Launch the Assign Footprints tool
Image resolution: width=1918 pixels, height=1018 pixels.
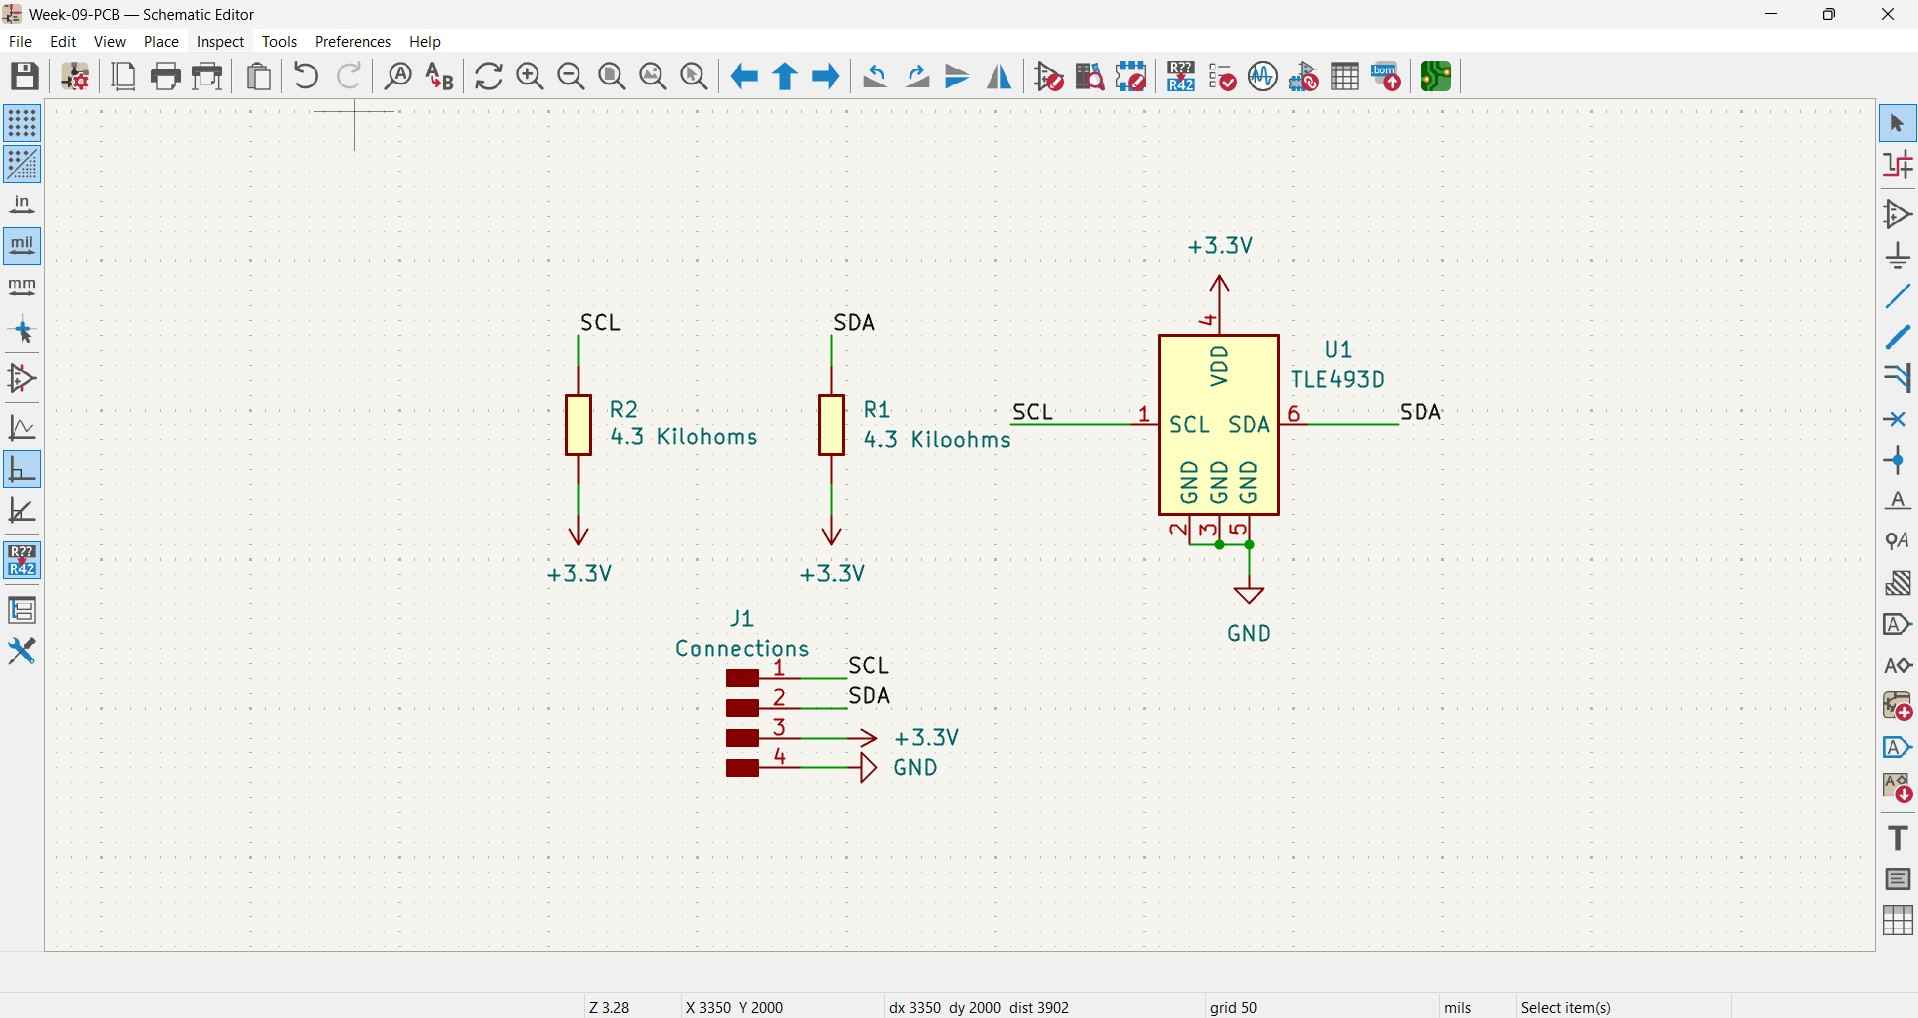(1305, 76)
